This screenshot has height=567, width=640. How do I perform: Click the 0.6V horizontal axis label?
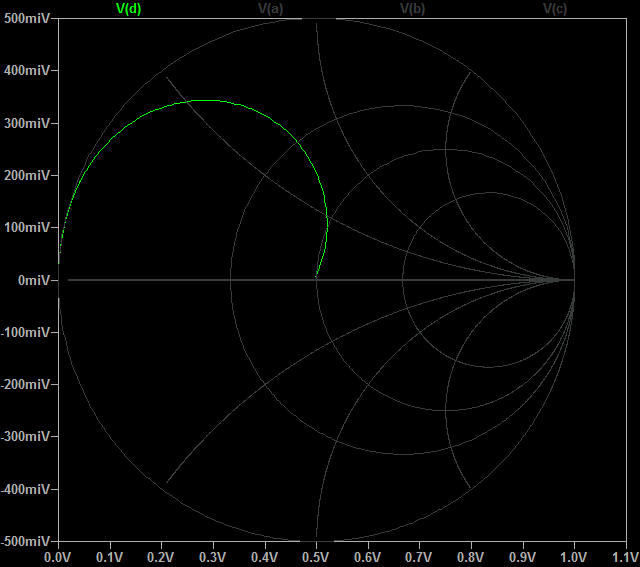368,557
